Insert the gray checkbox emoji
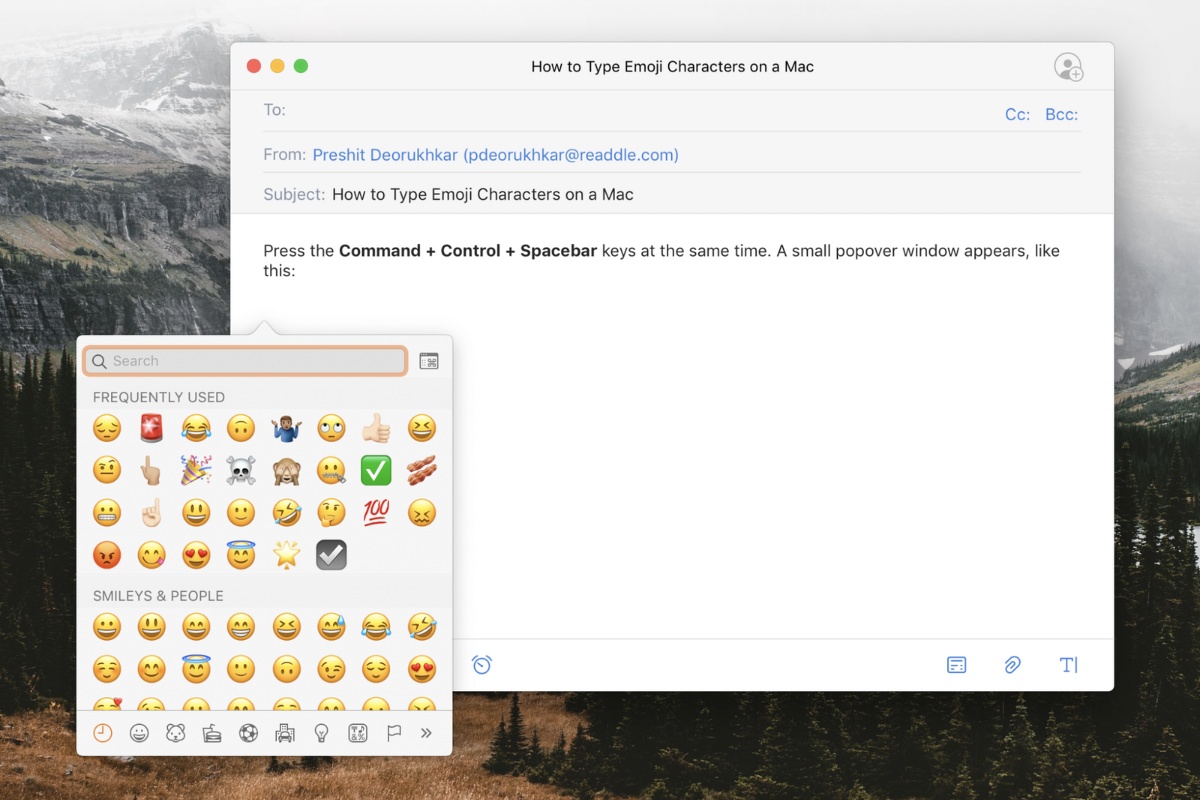 pos(331,555)
